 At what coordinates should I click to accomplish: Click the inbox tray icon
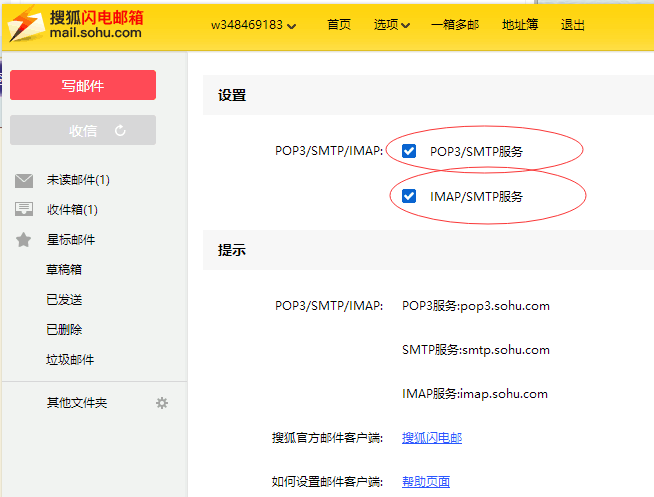pos(24,210)
